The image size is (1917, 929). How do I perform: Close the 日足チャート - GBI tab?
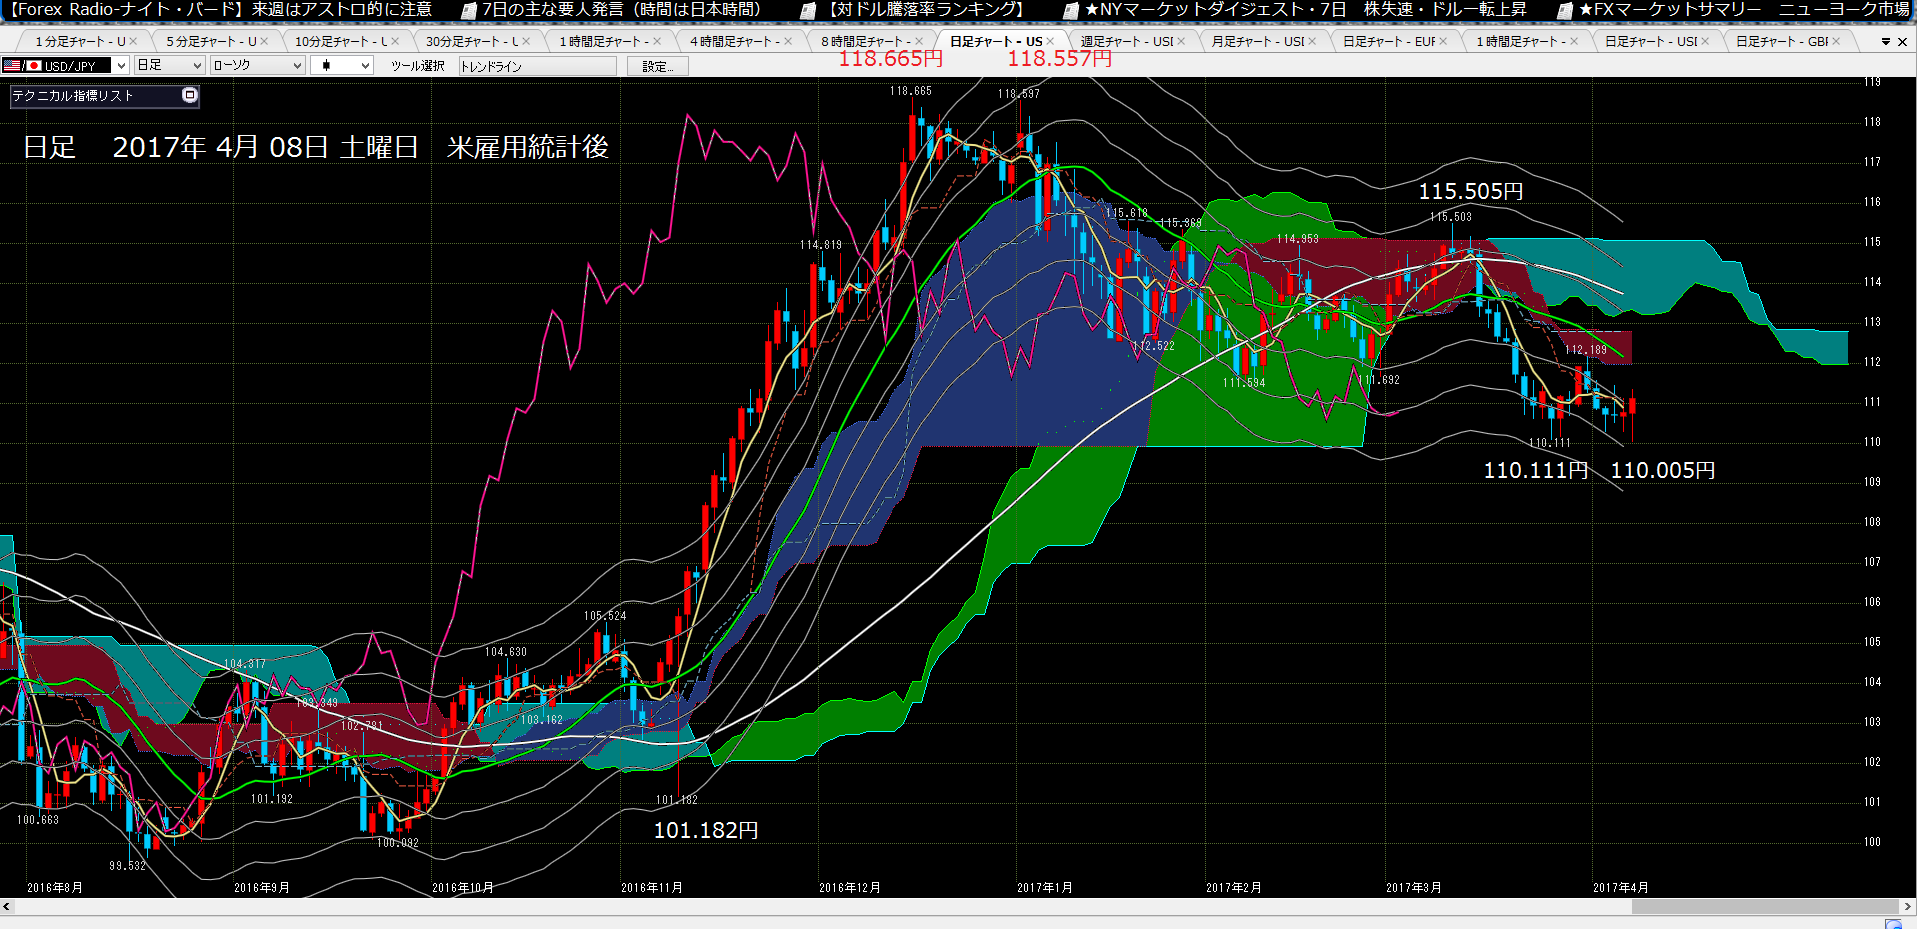1836,42
